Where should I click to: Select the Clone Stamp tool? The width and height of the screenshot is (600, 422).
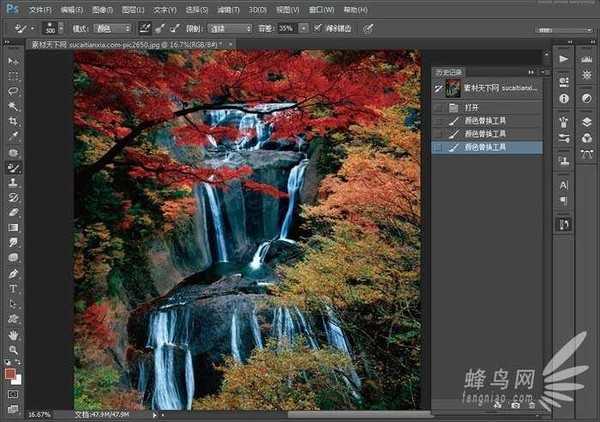14,183
